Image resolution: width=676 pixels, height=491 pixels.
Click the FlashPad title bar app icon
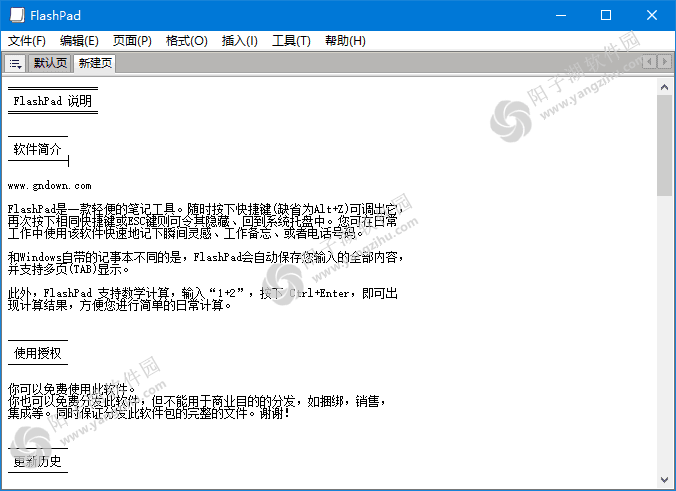(x=17, y=15)
